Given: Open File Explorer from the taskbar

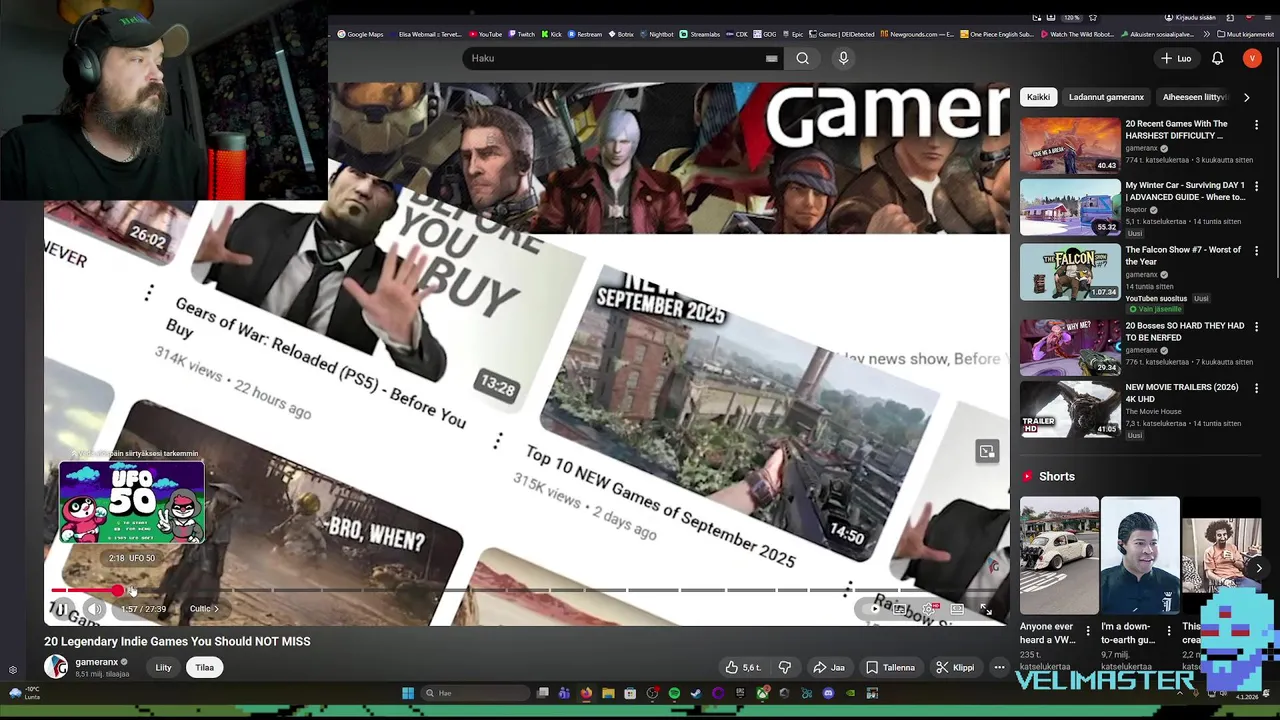Looking at the screenshot, I should coord(608,693).
